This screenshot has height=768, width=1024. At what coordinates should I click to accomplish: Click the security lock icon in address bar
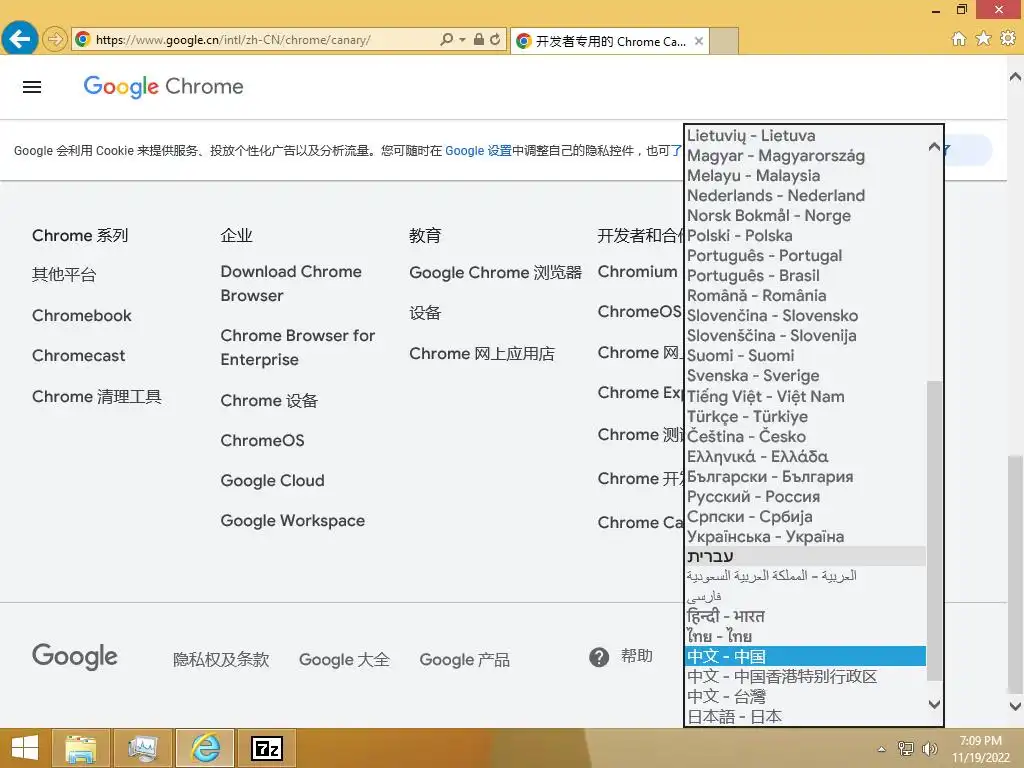[x=479, y=39]
